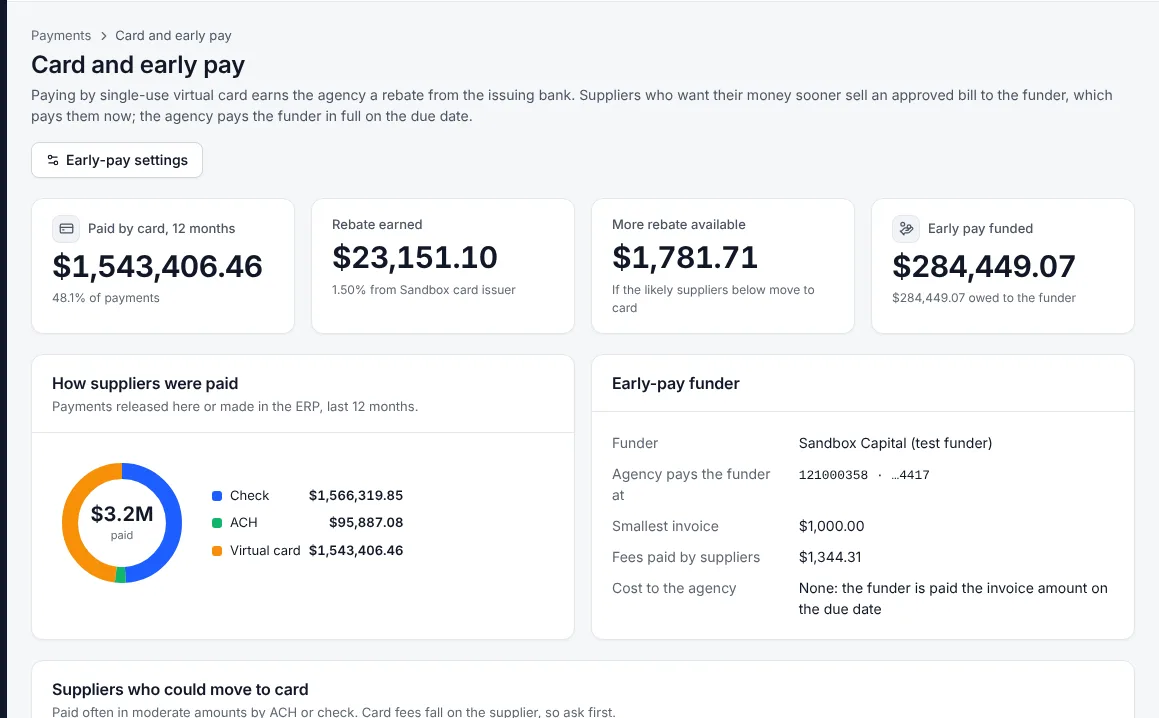Go to Payments breadcrumb link
1159x718 pixels.
tap(61, 35)
